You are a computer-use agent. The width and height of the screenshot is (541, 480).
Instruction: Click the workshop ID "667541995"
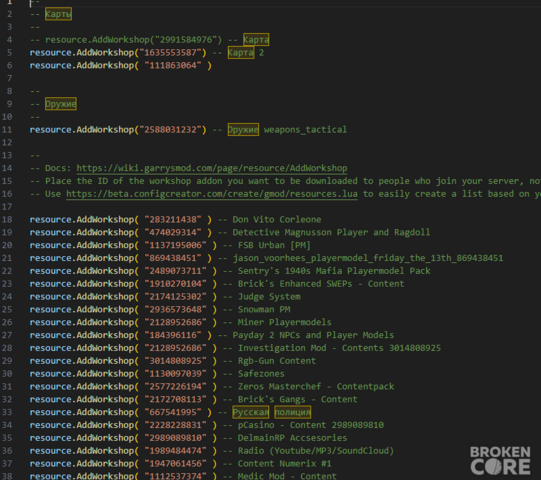[x=173, y=412]
